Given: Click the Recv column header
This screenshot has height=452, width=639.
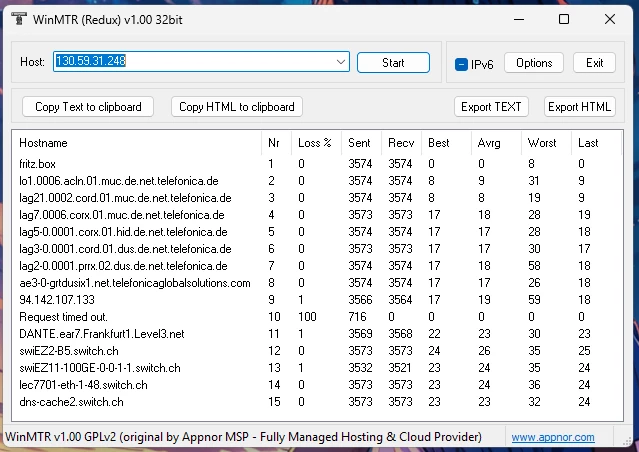Looking at the screenshot, I should (x=401, y=143).
